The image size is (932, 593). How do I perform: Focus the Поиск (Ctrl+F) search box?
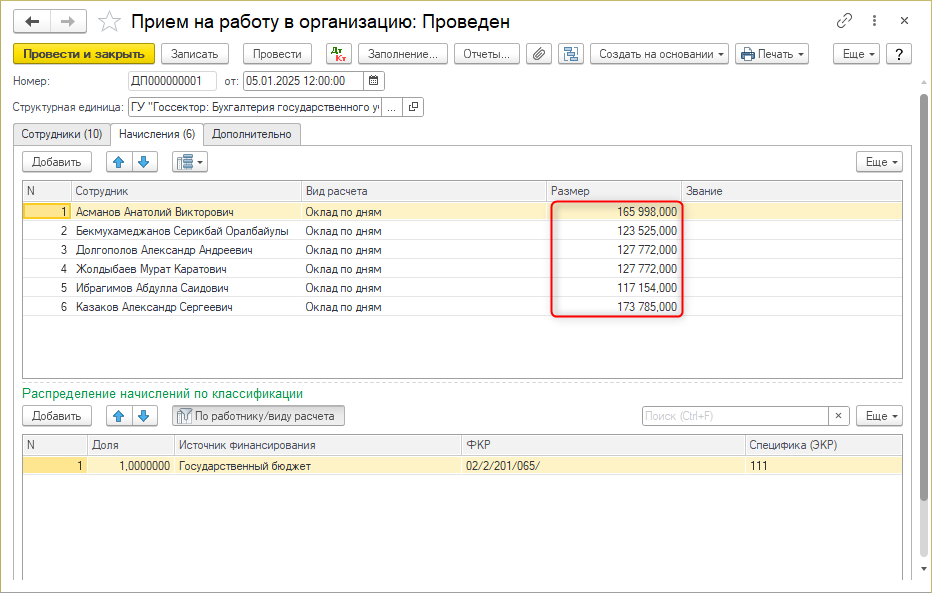[x=735, y=416]
